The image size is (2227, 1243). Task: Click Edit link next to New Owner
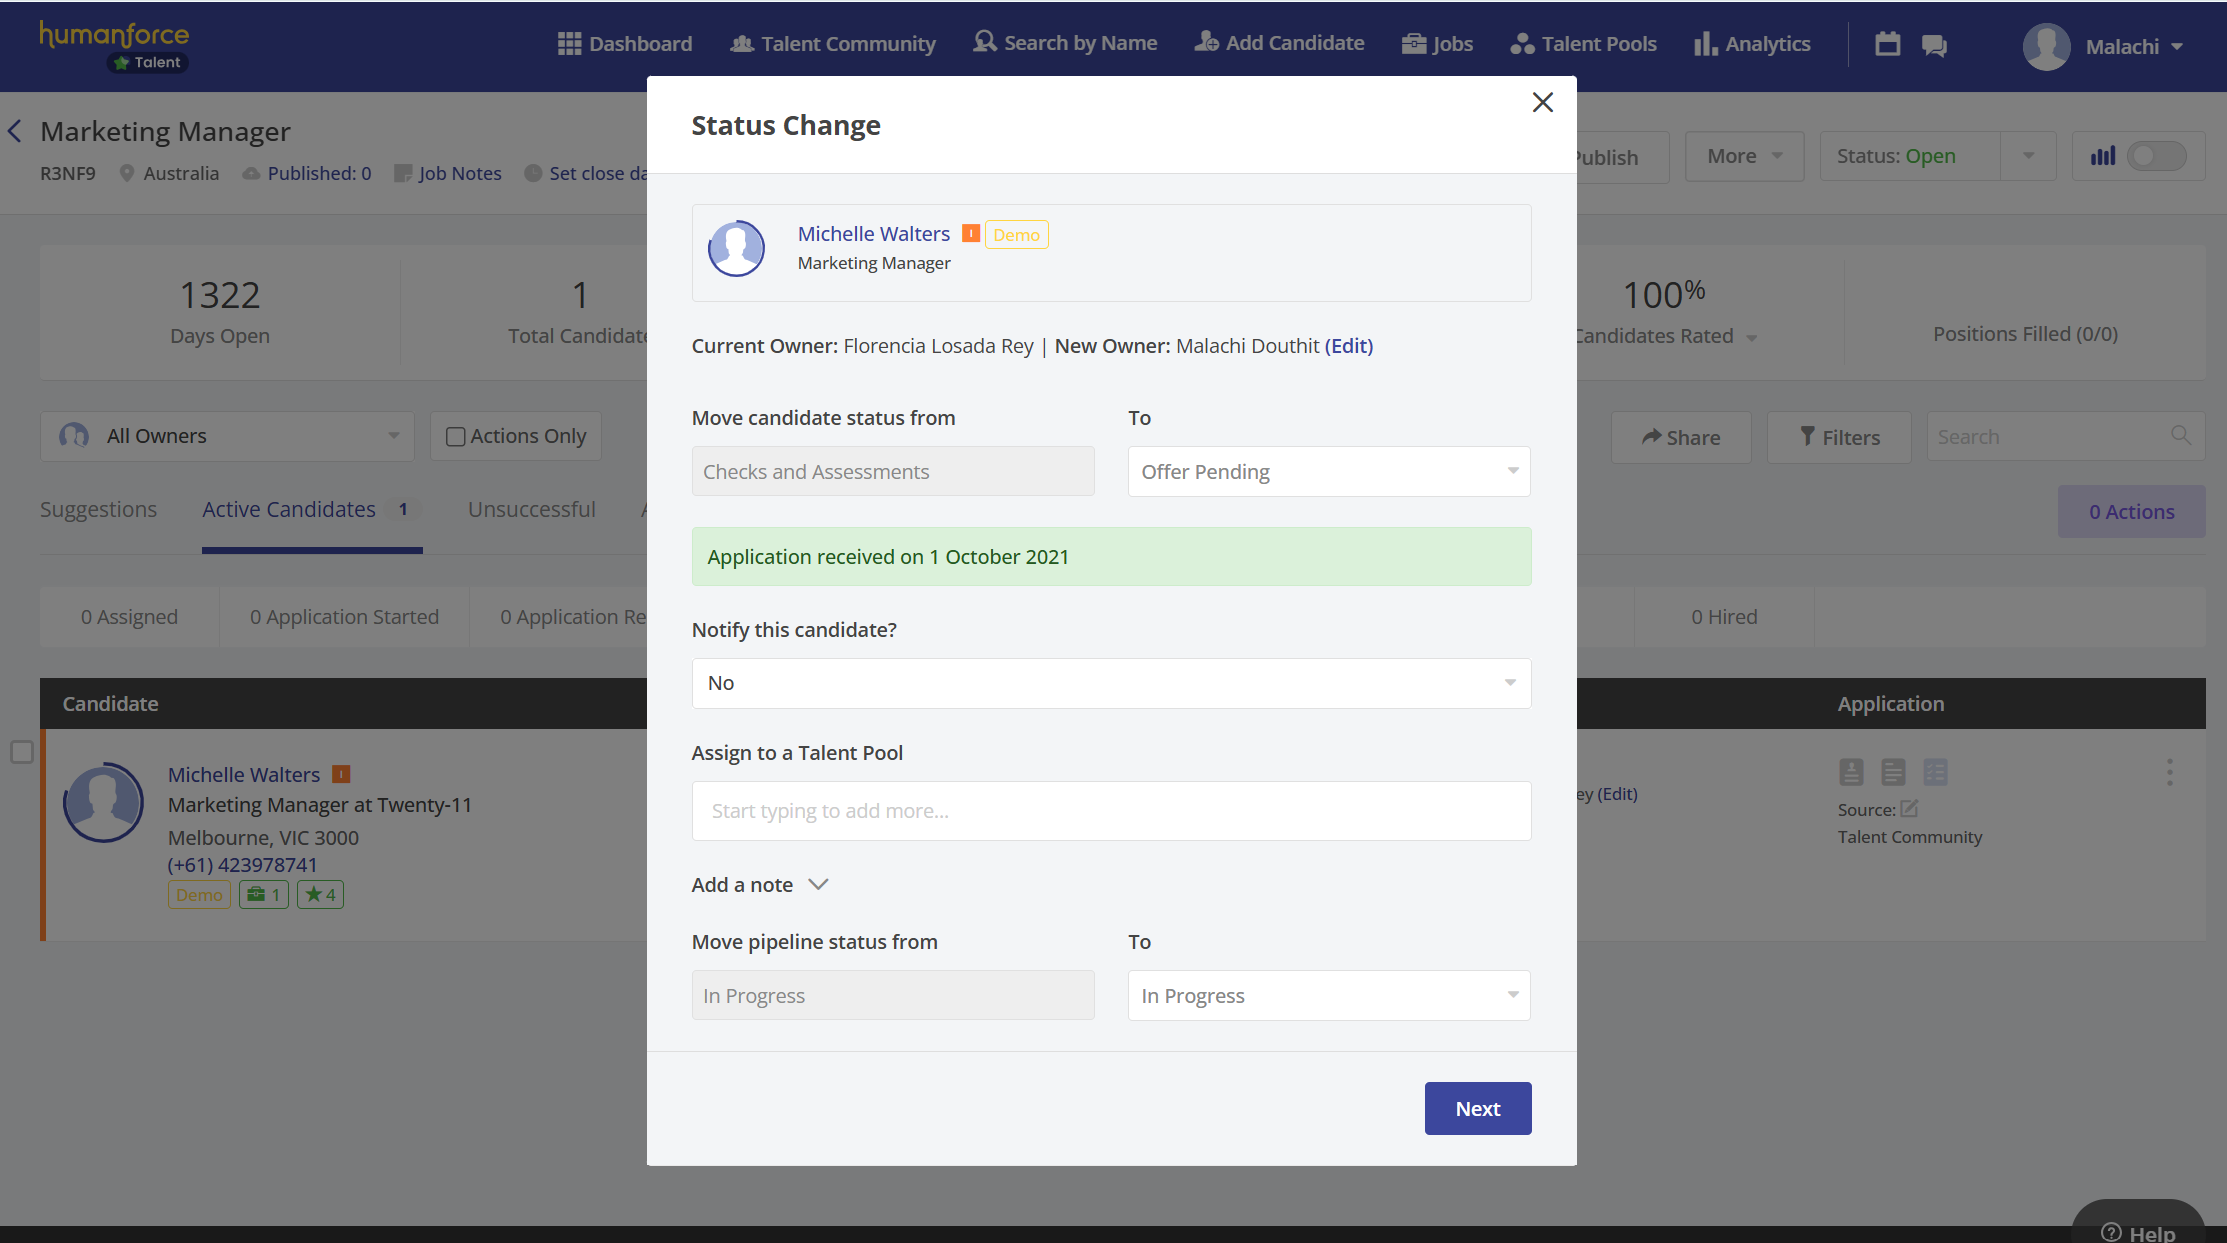(1348, 346)
